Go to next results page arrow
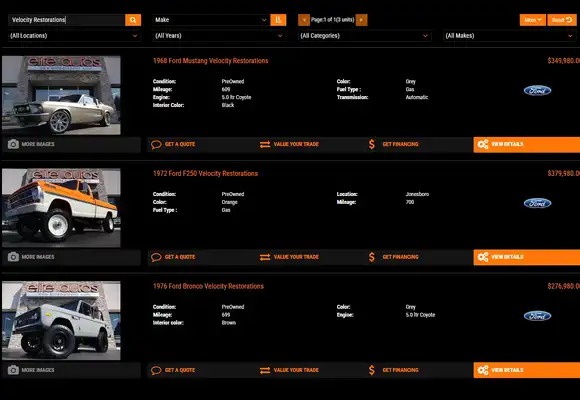The width and height of the screenshot is (580, 400). [x=361, y=20]
